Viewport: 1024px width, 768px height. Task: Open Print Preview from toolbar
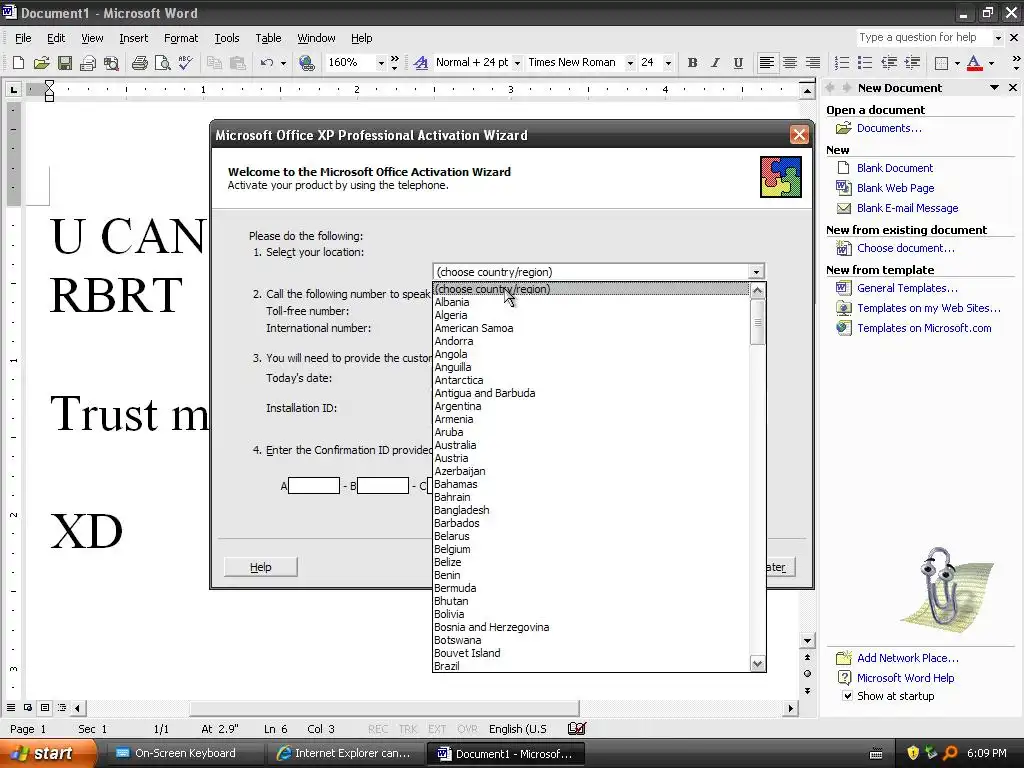(x=163, y=63)
